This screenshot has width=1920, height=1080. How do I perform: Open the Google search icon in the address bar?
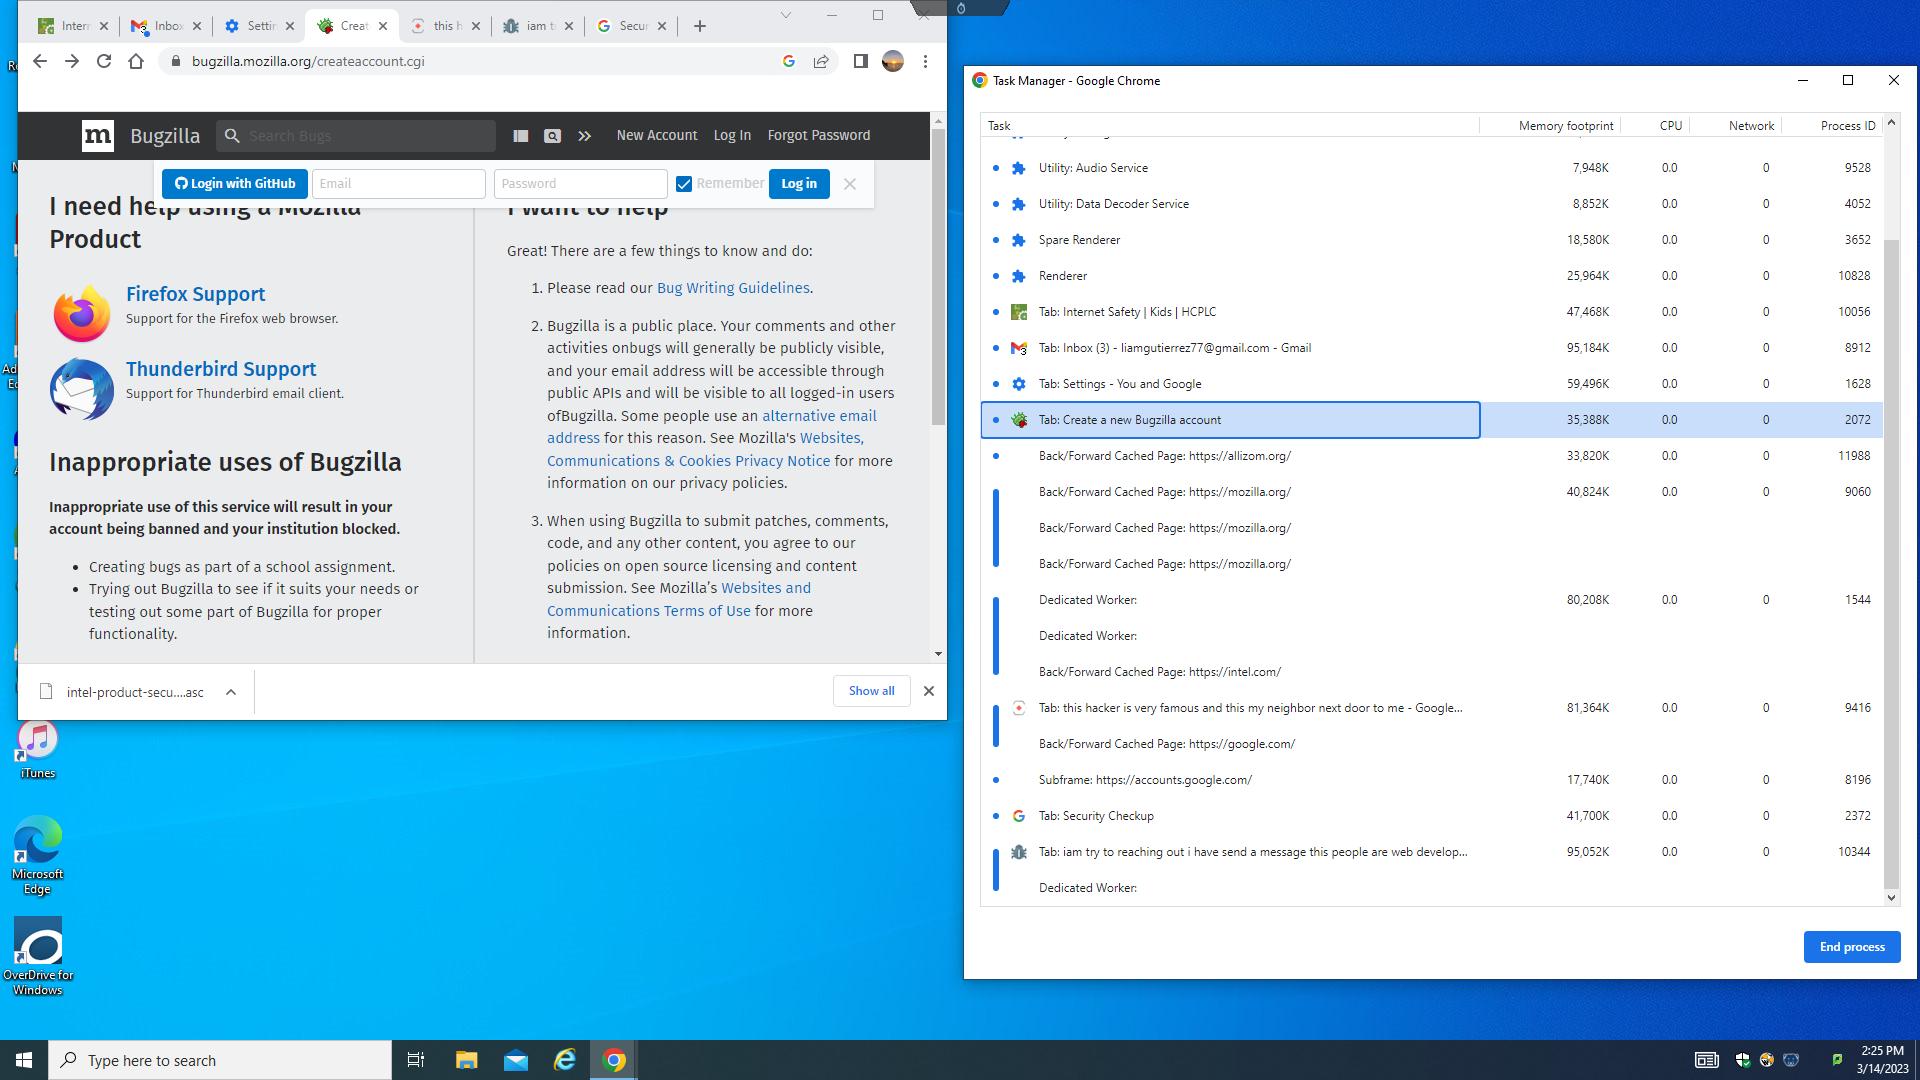pyautogui.click(x=789, y=61)
